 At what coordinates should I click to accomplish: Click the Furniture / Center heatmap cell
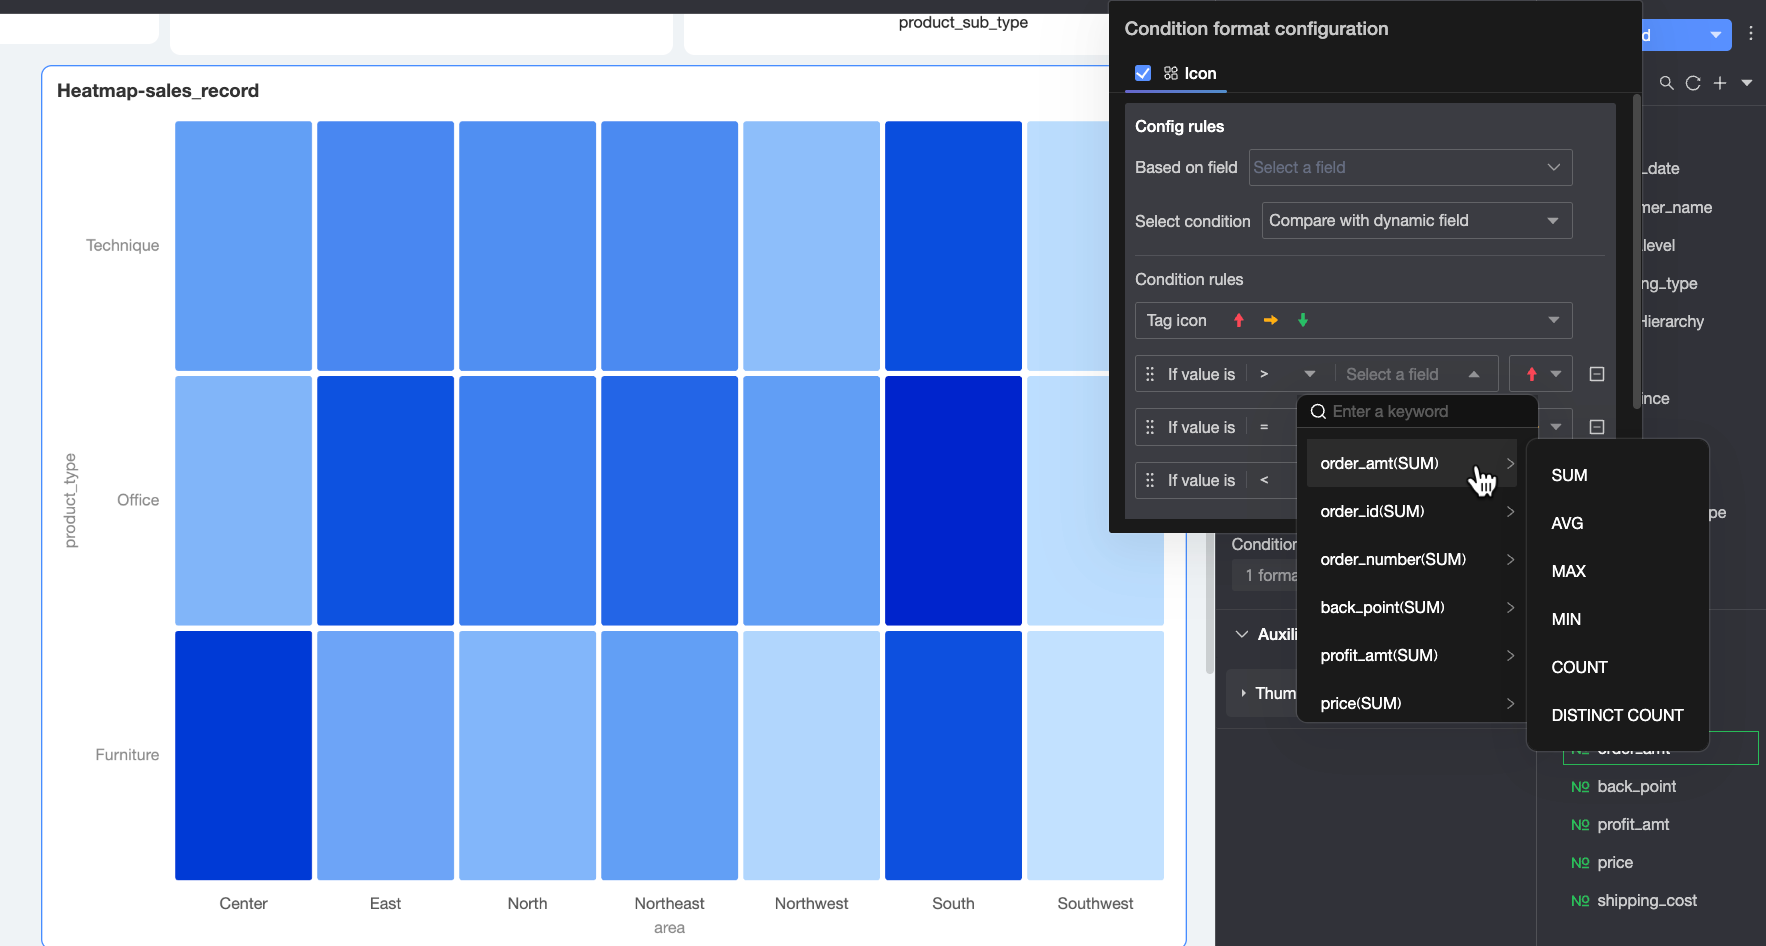[x=243, y=755]
